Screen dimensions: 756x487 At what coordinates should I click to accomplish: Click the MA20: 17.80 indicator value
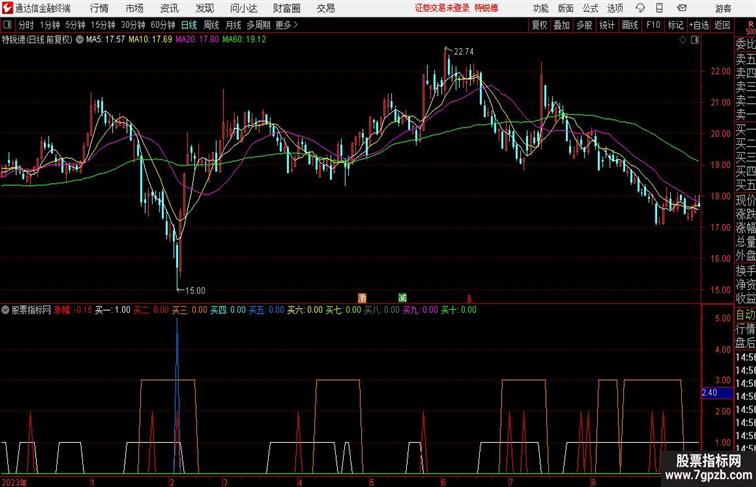click(x=197, y=40)
